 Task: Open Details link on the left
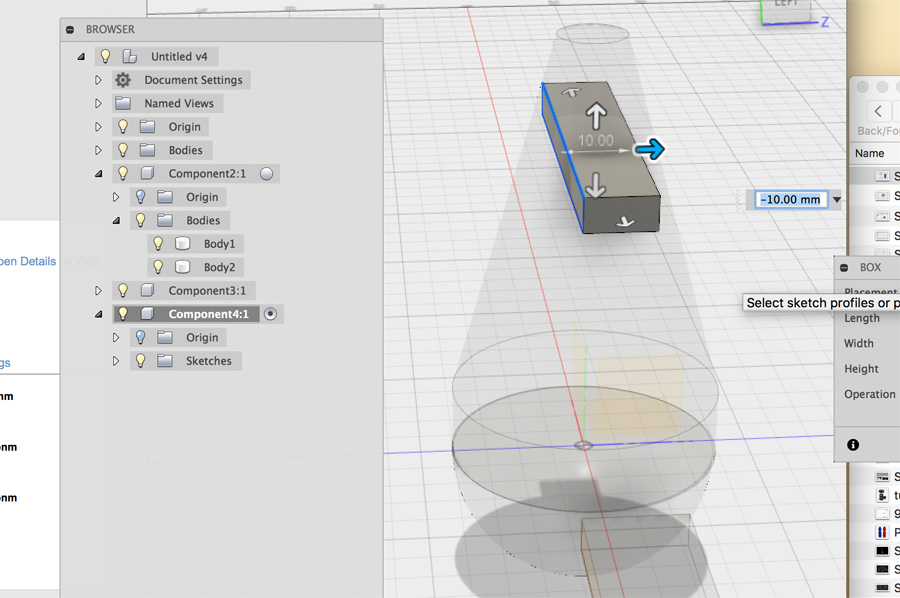pos(28,262)
